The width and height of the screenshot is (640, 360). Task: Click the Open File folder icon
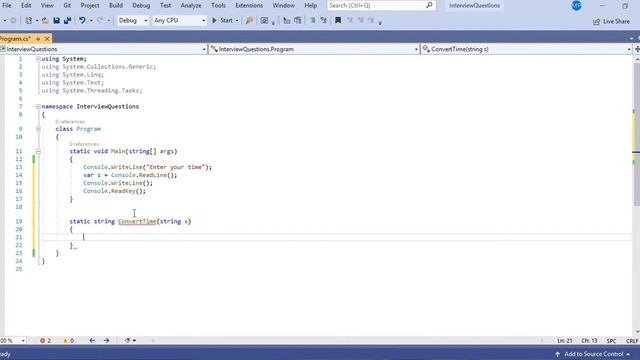point(45,20)
